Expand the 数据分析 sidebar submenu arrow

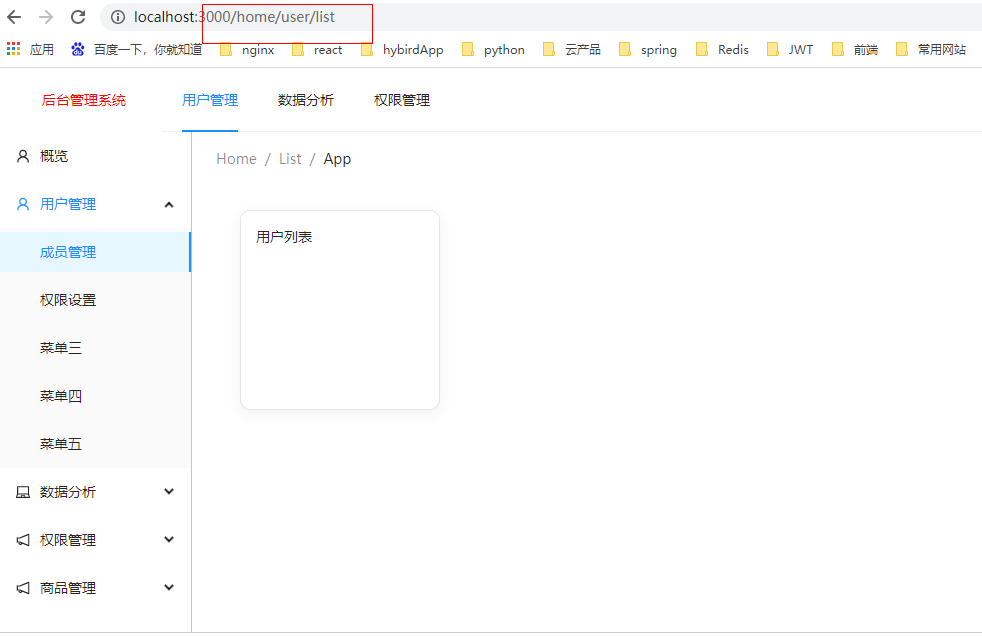168,491
